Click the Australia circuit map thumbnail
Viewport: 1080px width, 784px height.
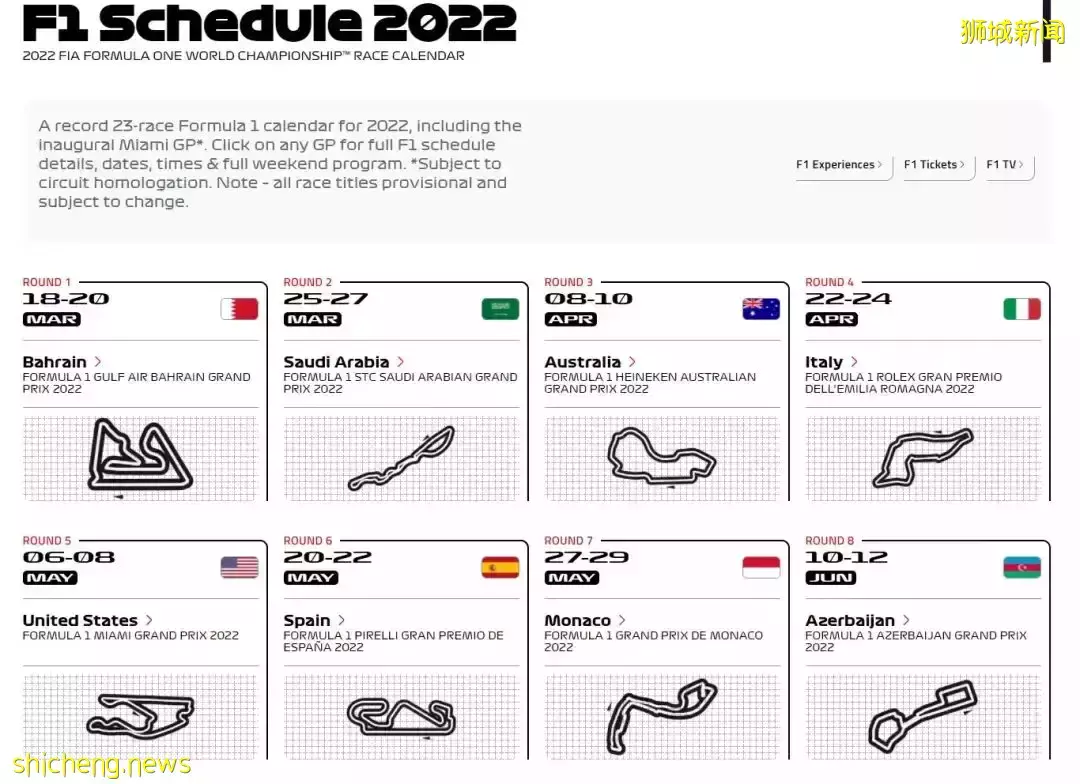click(x=661, y=457)
